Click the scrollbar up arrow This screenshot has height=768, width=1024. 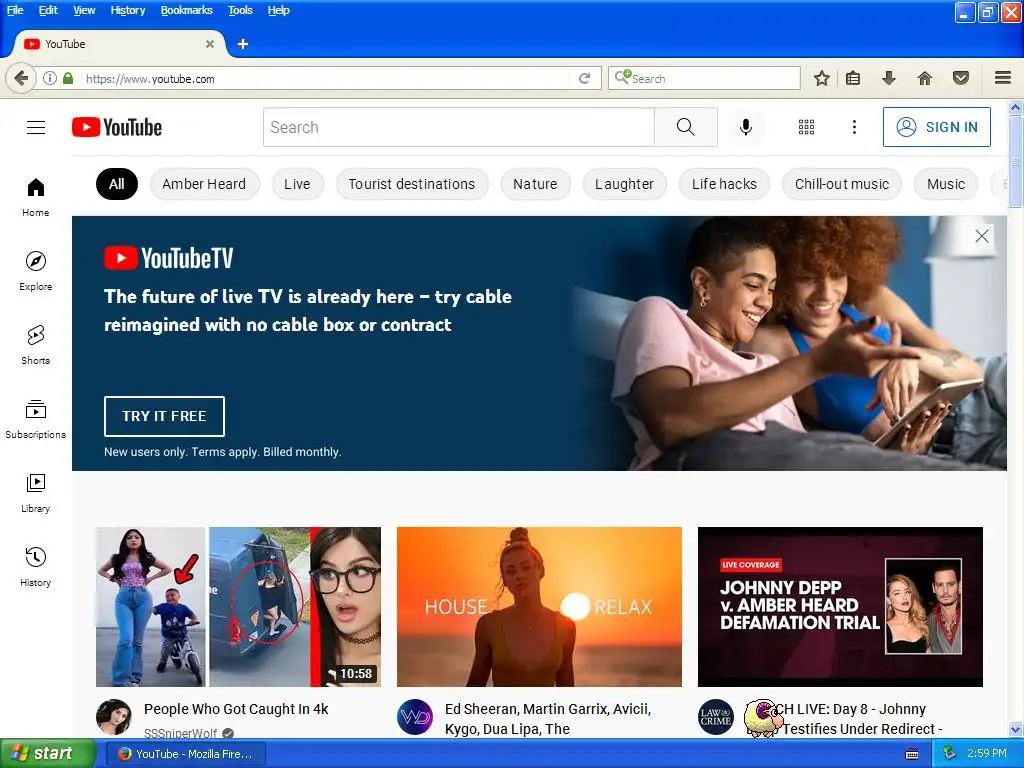coord(1016,107)
